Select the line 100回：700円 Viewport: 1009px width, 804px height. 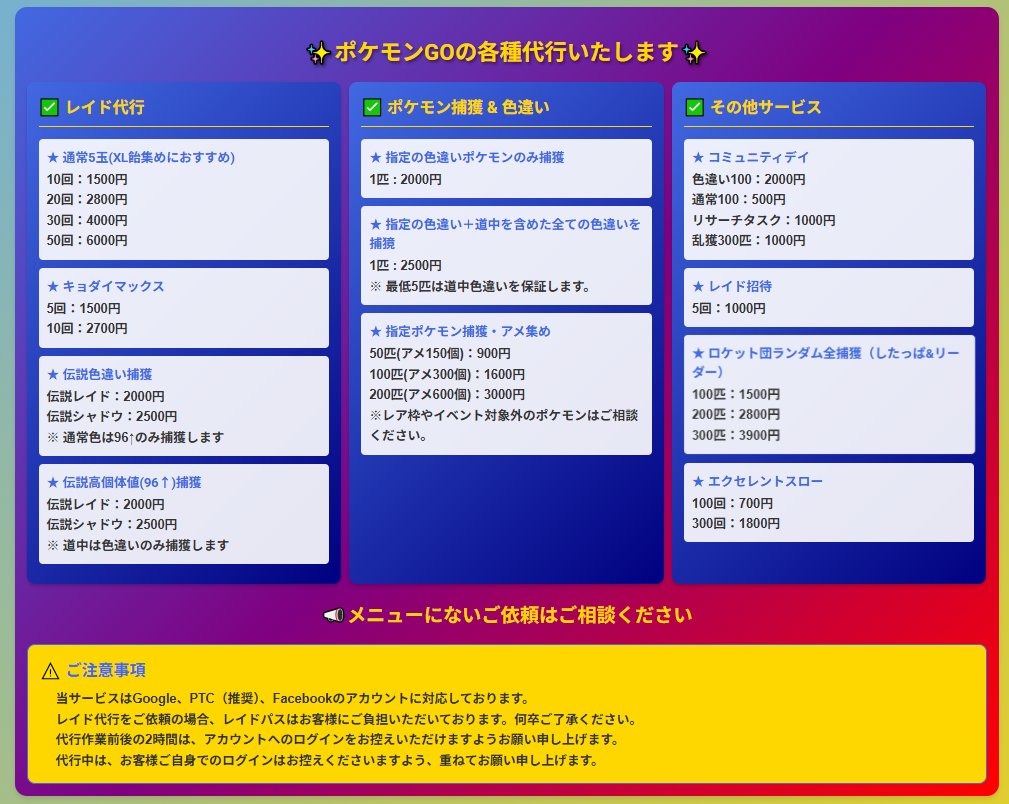tap(733, 503)
